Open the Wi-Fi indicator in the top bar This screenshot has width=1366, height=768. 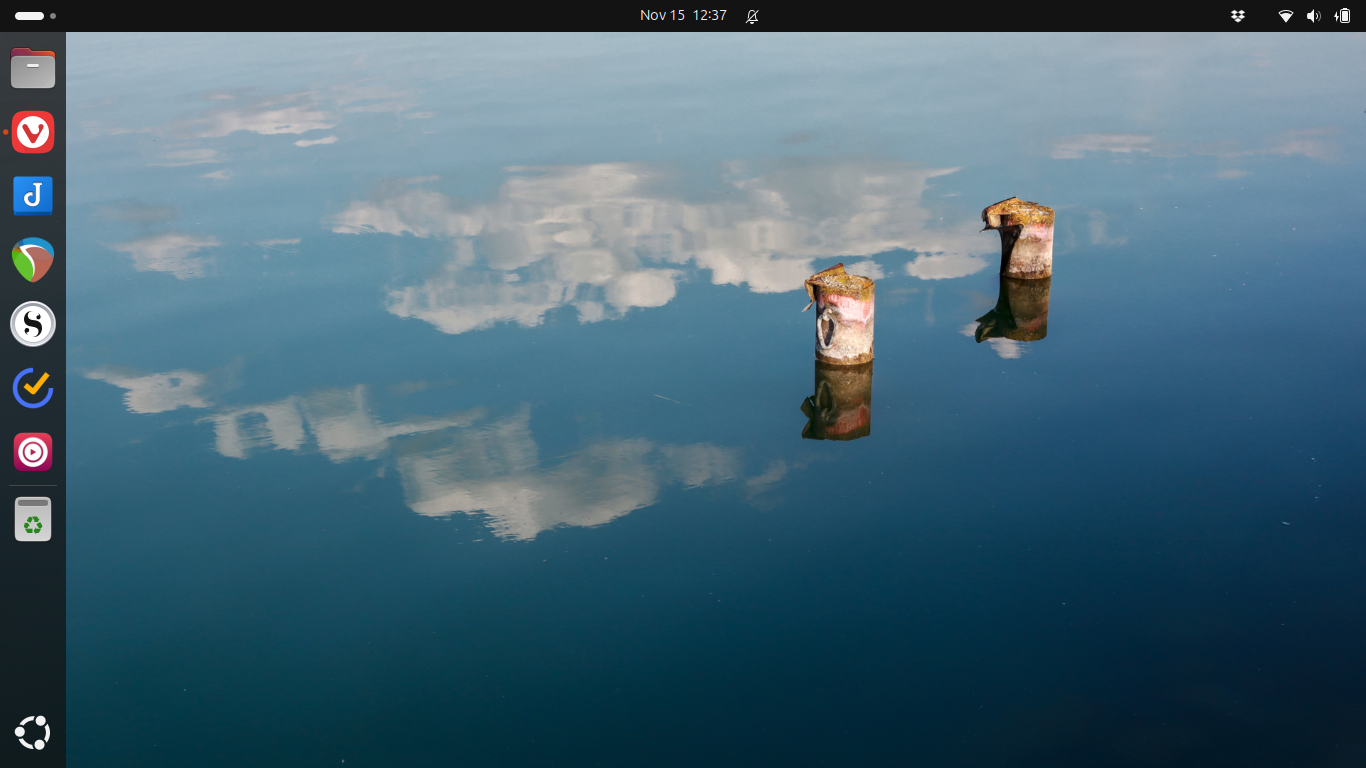1286,16
